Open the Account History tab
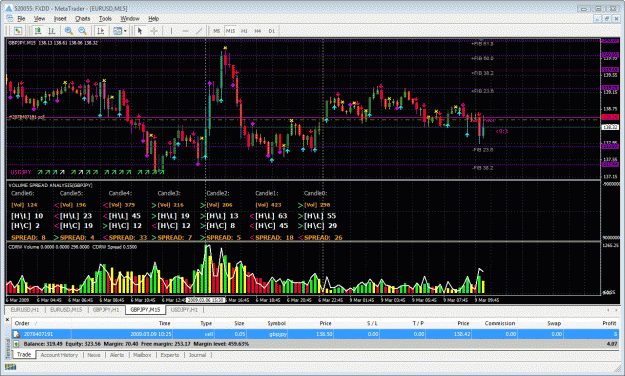The height and width of the screenshot is (376, 625). click(59, 355)
